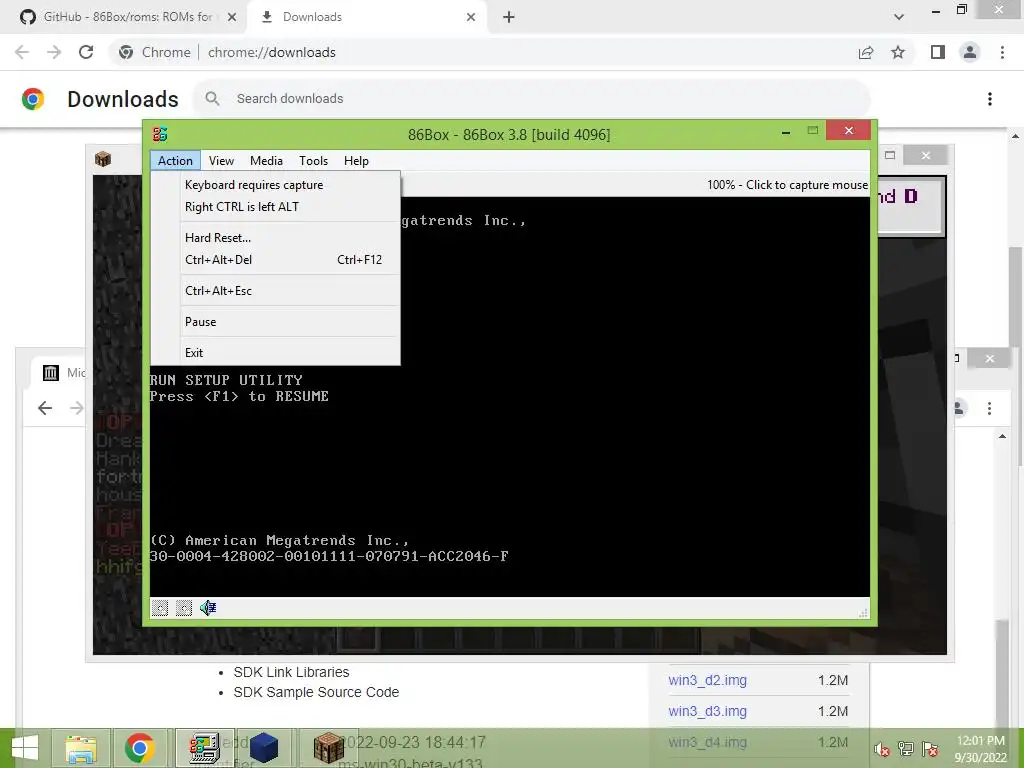
Task: Send Ctrl+Alt+Del to emulated machine
Action: pos(275,260)
